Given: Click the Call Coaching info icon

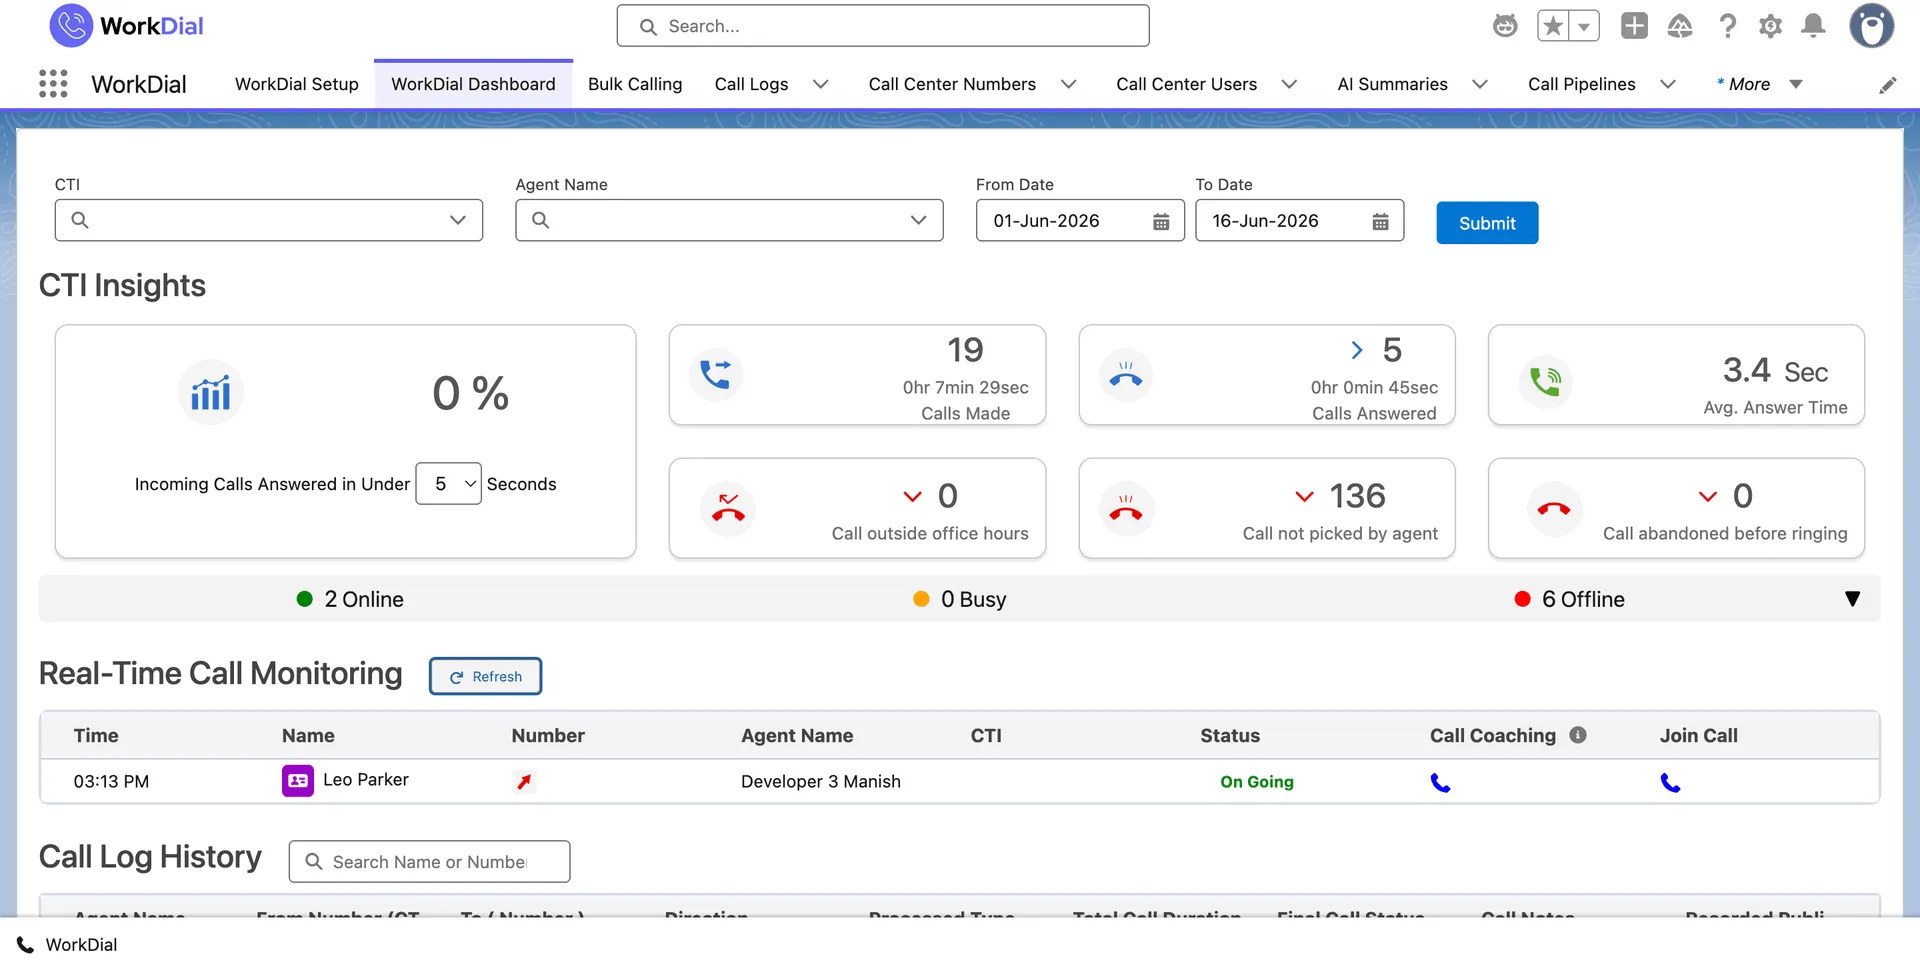Looking at the screenshot, I should tap(1578, 735).
